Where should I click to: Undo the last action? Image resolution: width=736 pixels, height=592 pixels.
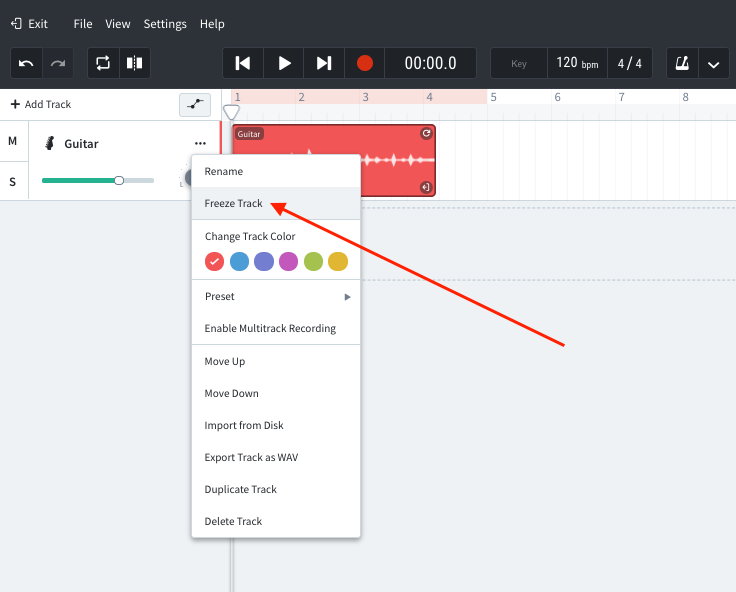(x=26, y=63)
